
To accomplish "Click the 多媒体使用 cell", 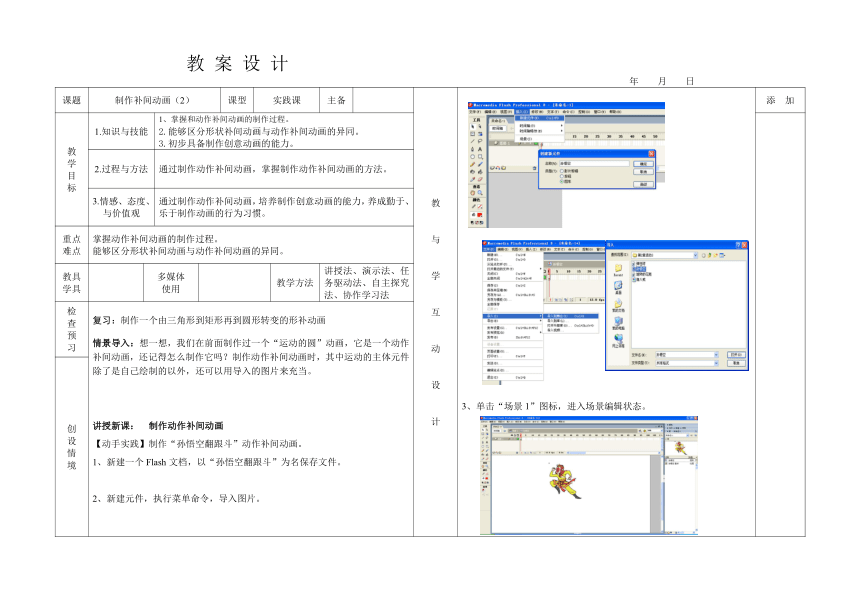I will pyautogui.click(x=171, y=283).
